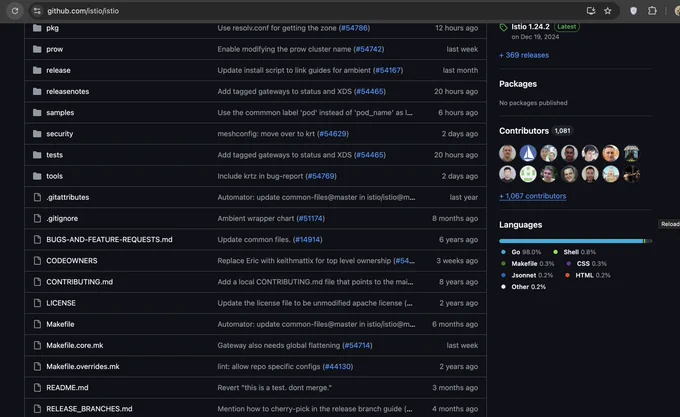Image resolution: width=680 pixels, height=417 pixels.
Task: Open the browser extensions puzzle icon
Action: pyautogui.click(x=652, y=11)
